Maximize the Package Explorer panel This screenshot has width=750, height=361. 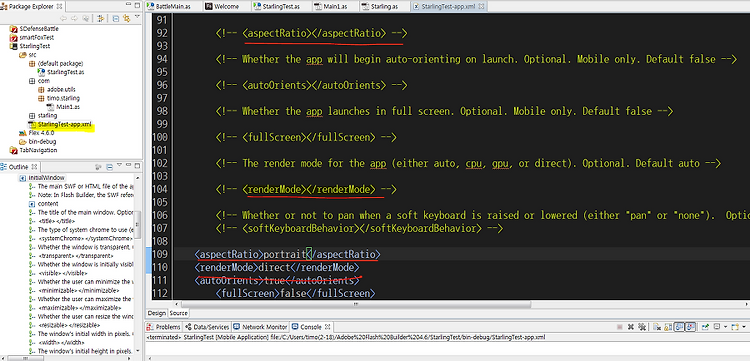point(137,6)
